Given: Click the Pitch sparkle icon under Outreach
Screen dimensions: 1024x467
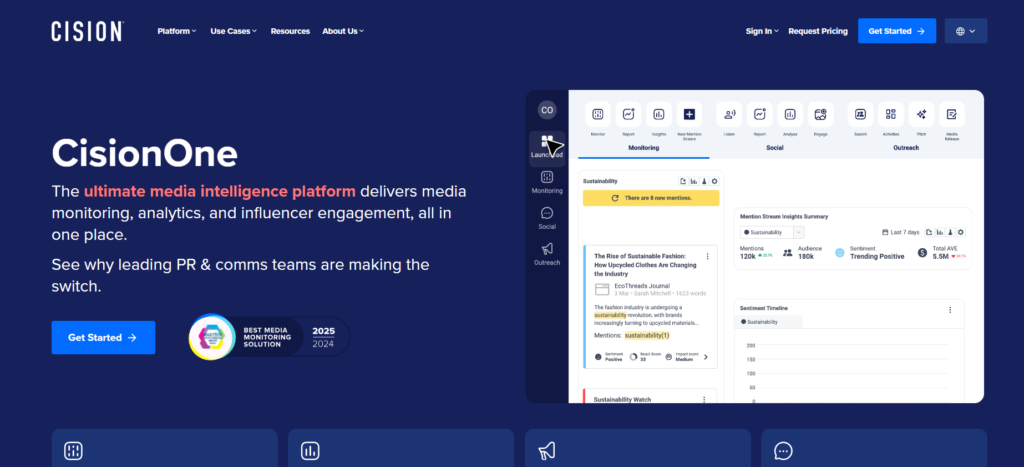Looking at the screenshot, I should point(921,115).
